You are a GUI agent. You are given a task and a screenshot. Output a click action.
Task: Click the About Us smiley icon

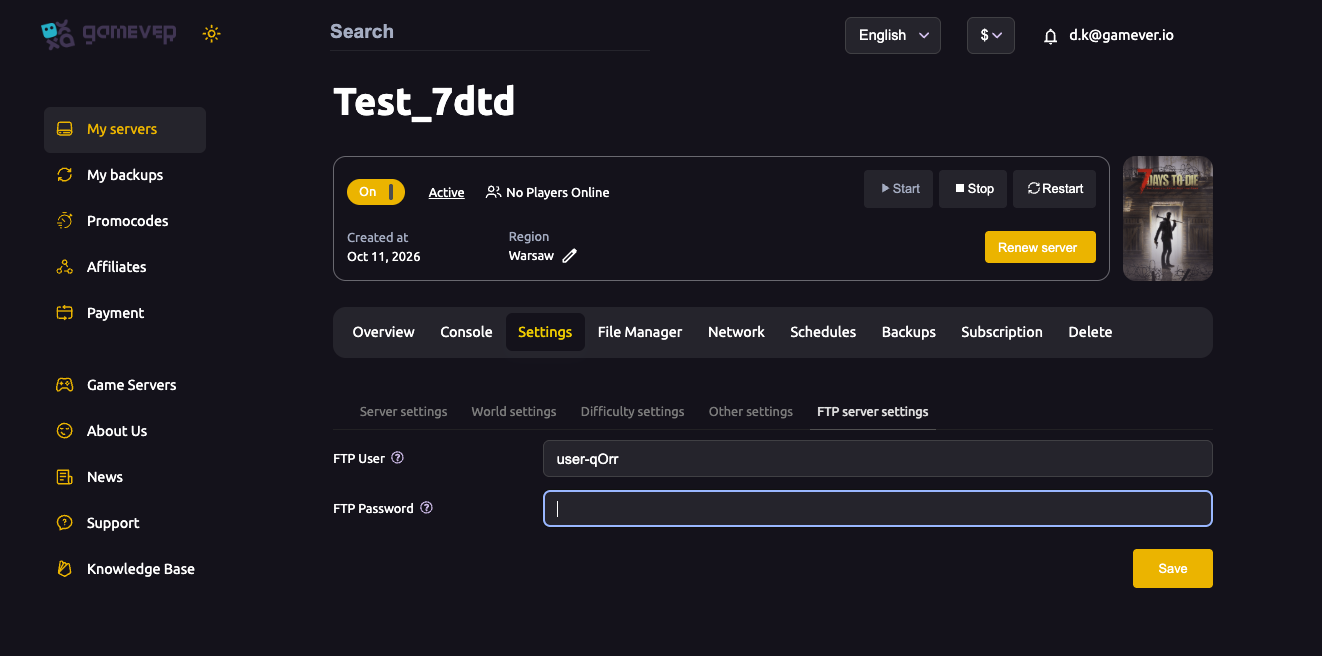coord(65,431)
